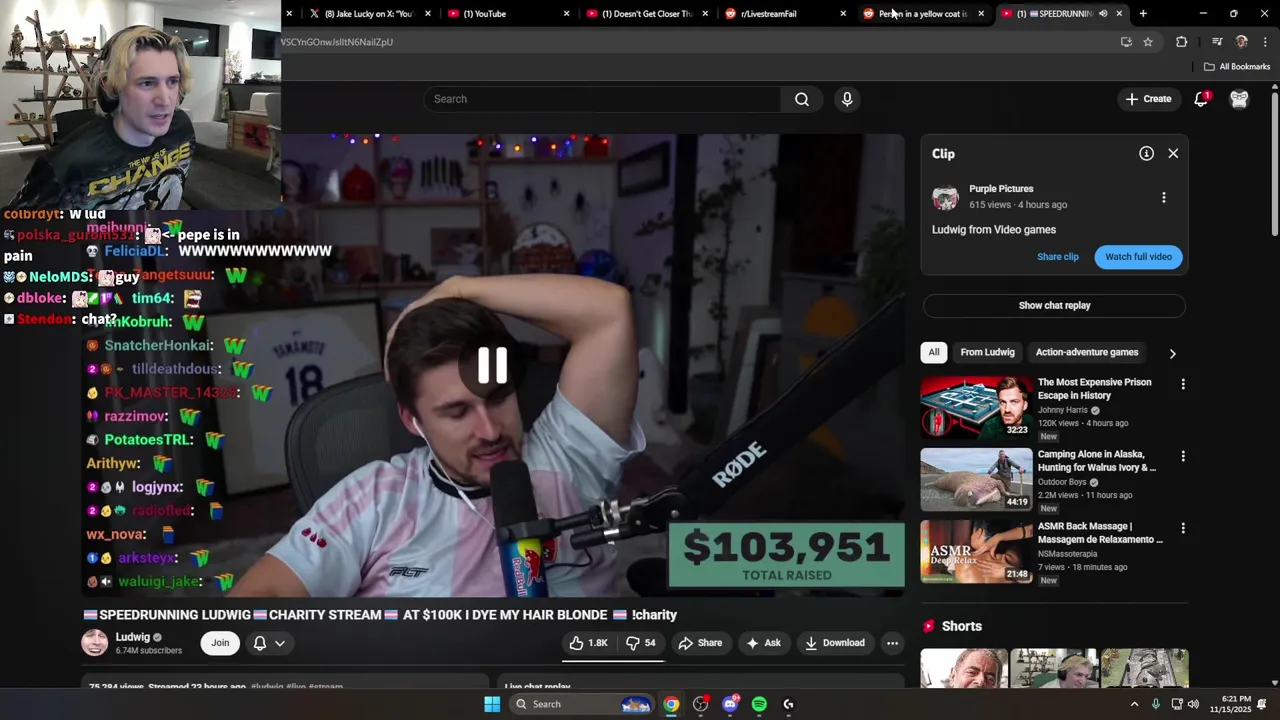Open options for Camping Alone in Alaska video
The width and height of the screenshot is (1280, 720).
pyautogui.click(x=1183, y=456)
